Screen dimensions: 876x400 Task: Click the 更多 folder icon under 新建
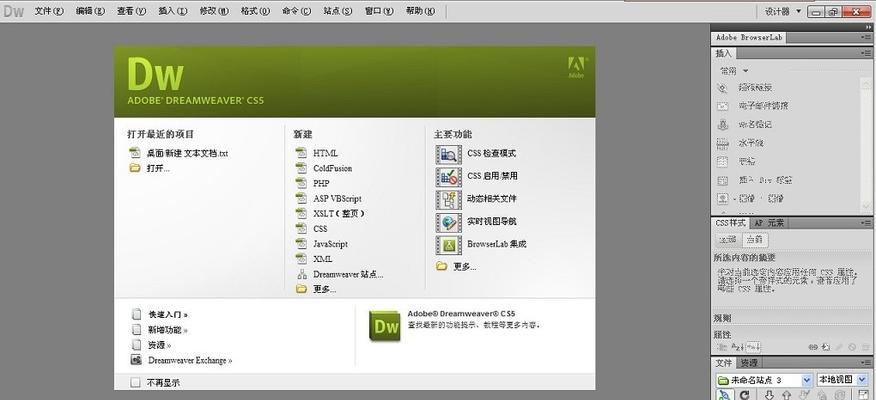(x=302, y=289)
